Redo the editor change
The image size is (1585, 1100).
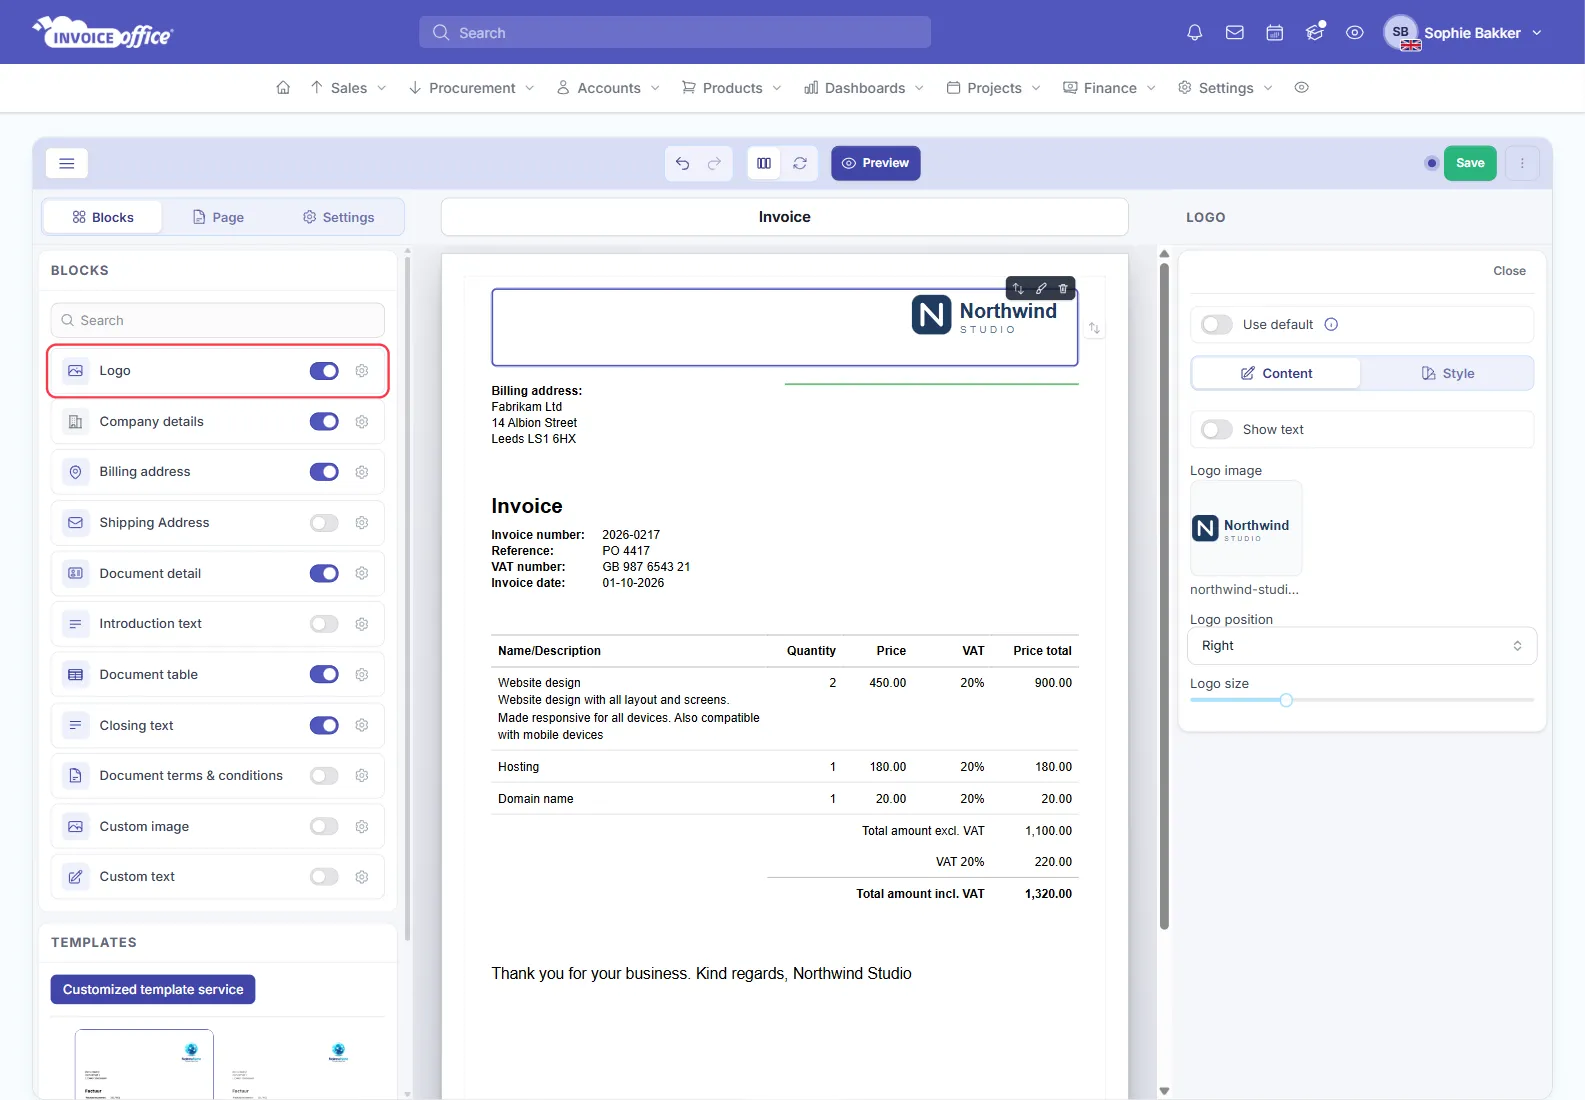click(714, 163)
